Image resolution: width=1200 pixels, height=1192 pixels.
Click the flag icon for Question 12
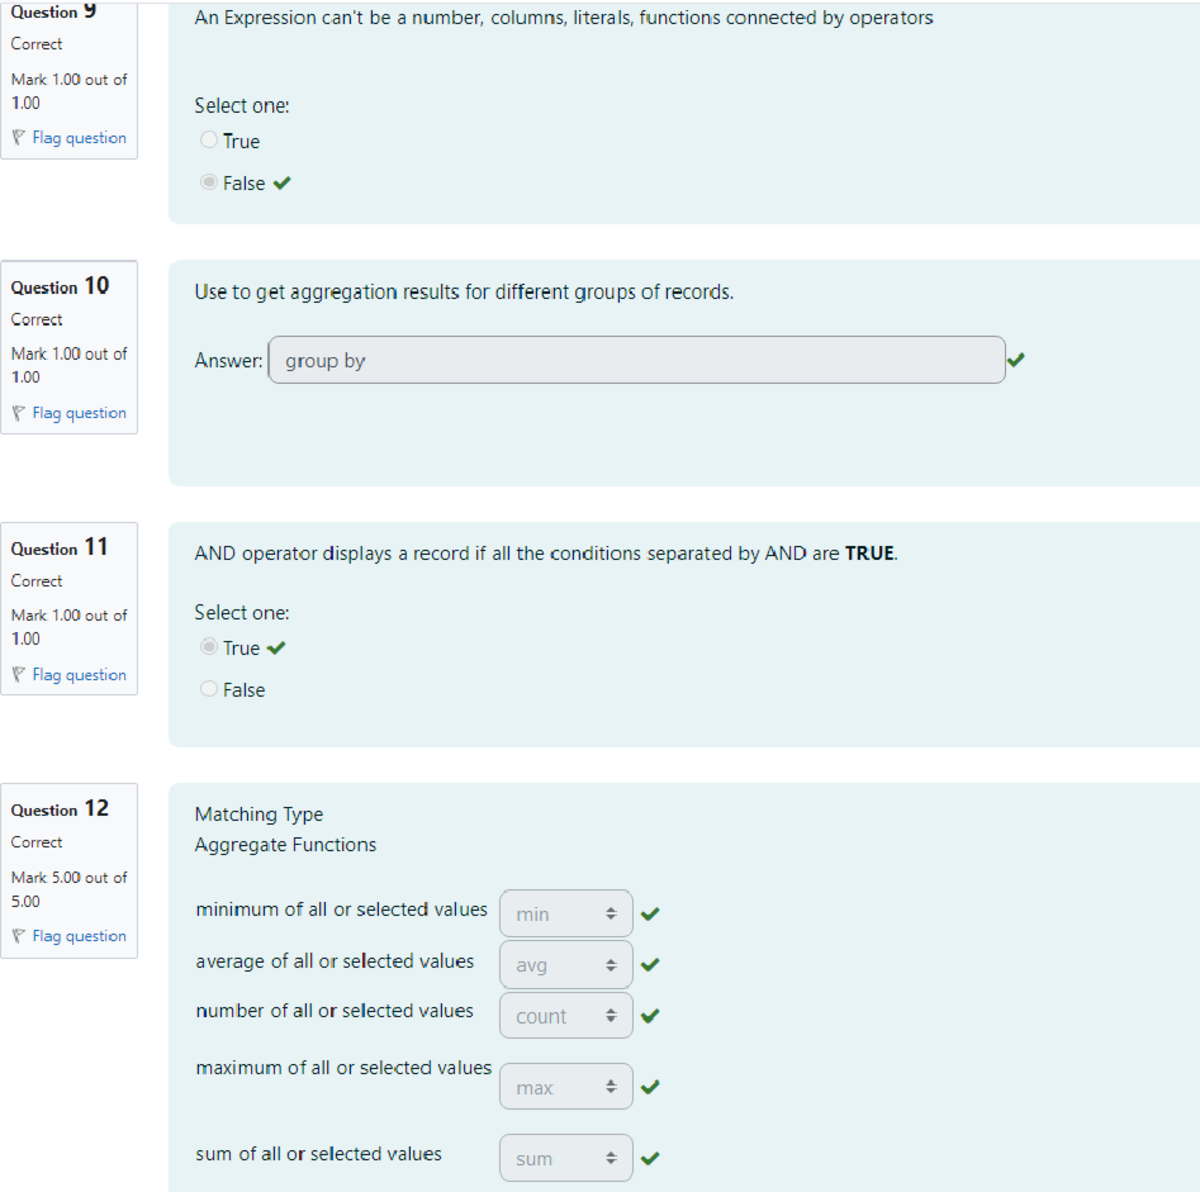[x=19, y=936]
